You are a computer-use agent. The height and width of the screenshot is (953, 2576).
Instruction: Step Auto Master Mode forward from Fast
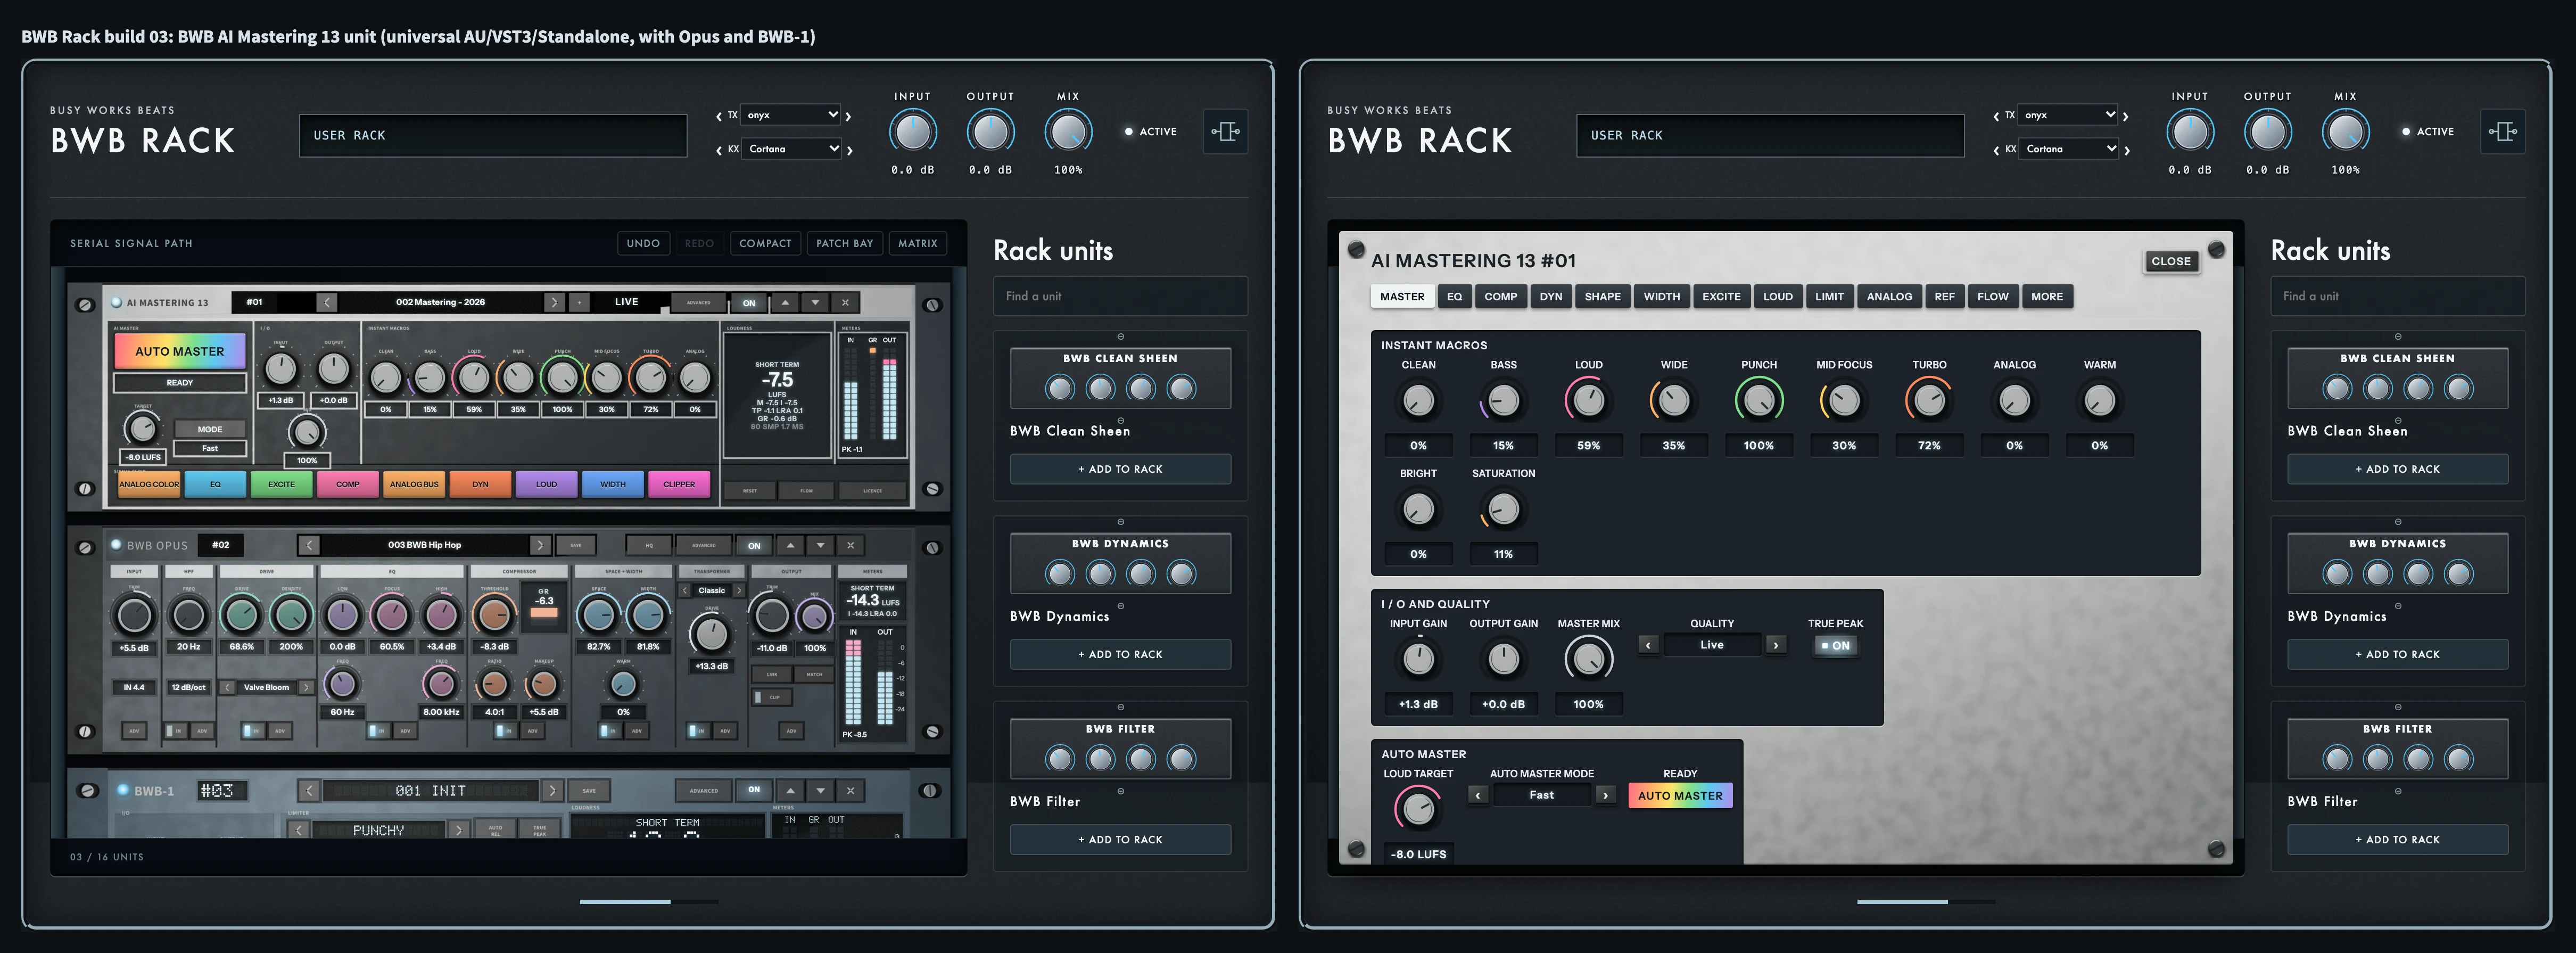[x=1605, y=795]
